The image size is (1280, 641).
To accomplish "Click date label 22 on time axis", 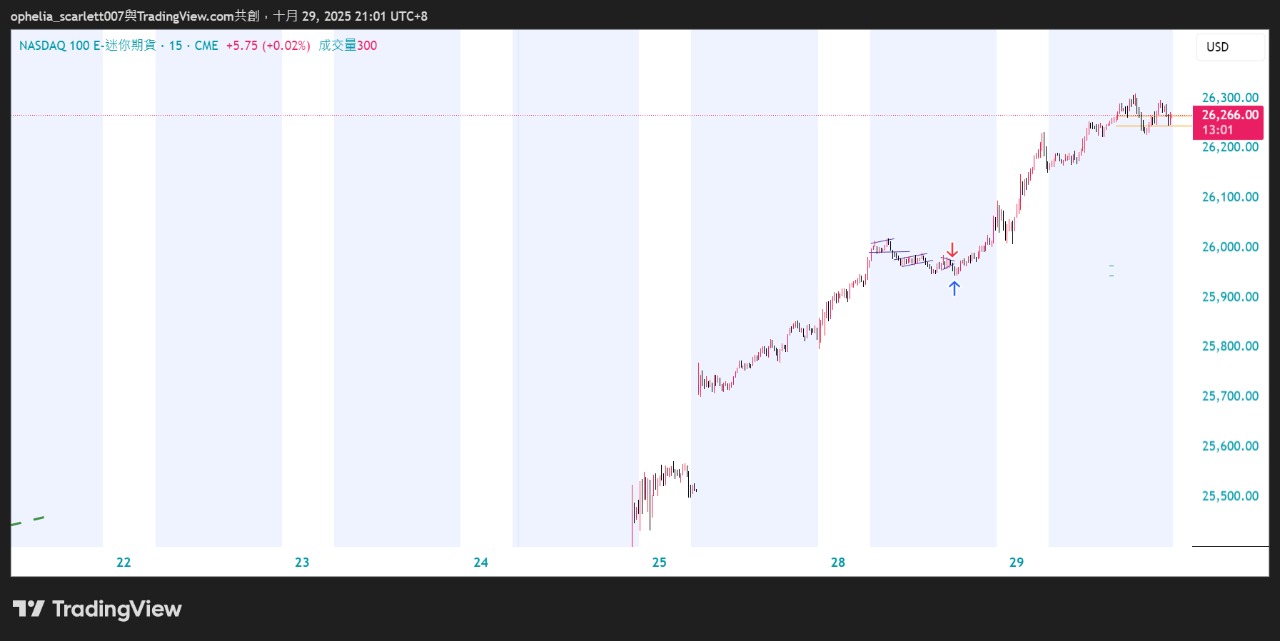I will (124, 563).
